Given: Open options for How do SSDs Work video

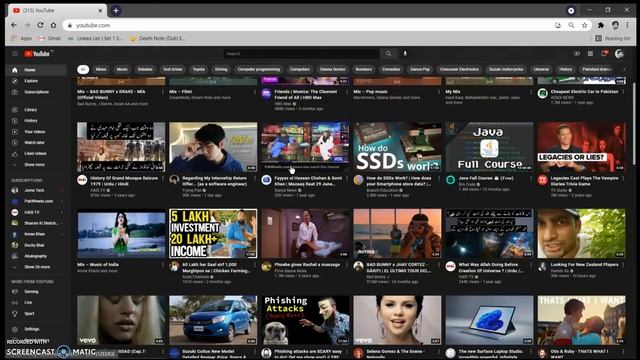Looking at the screenshot, I should [439, 179].
